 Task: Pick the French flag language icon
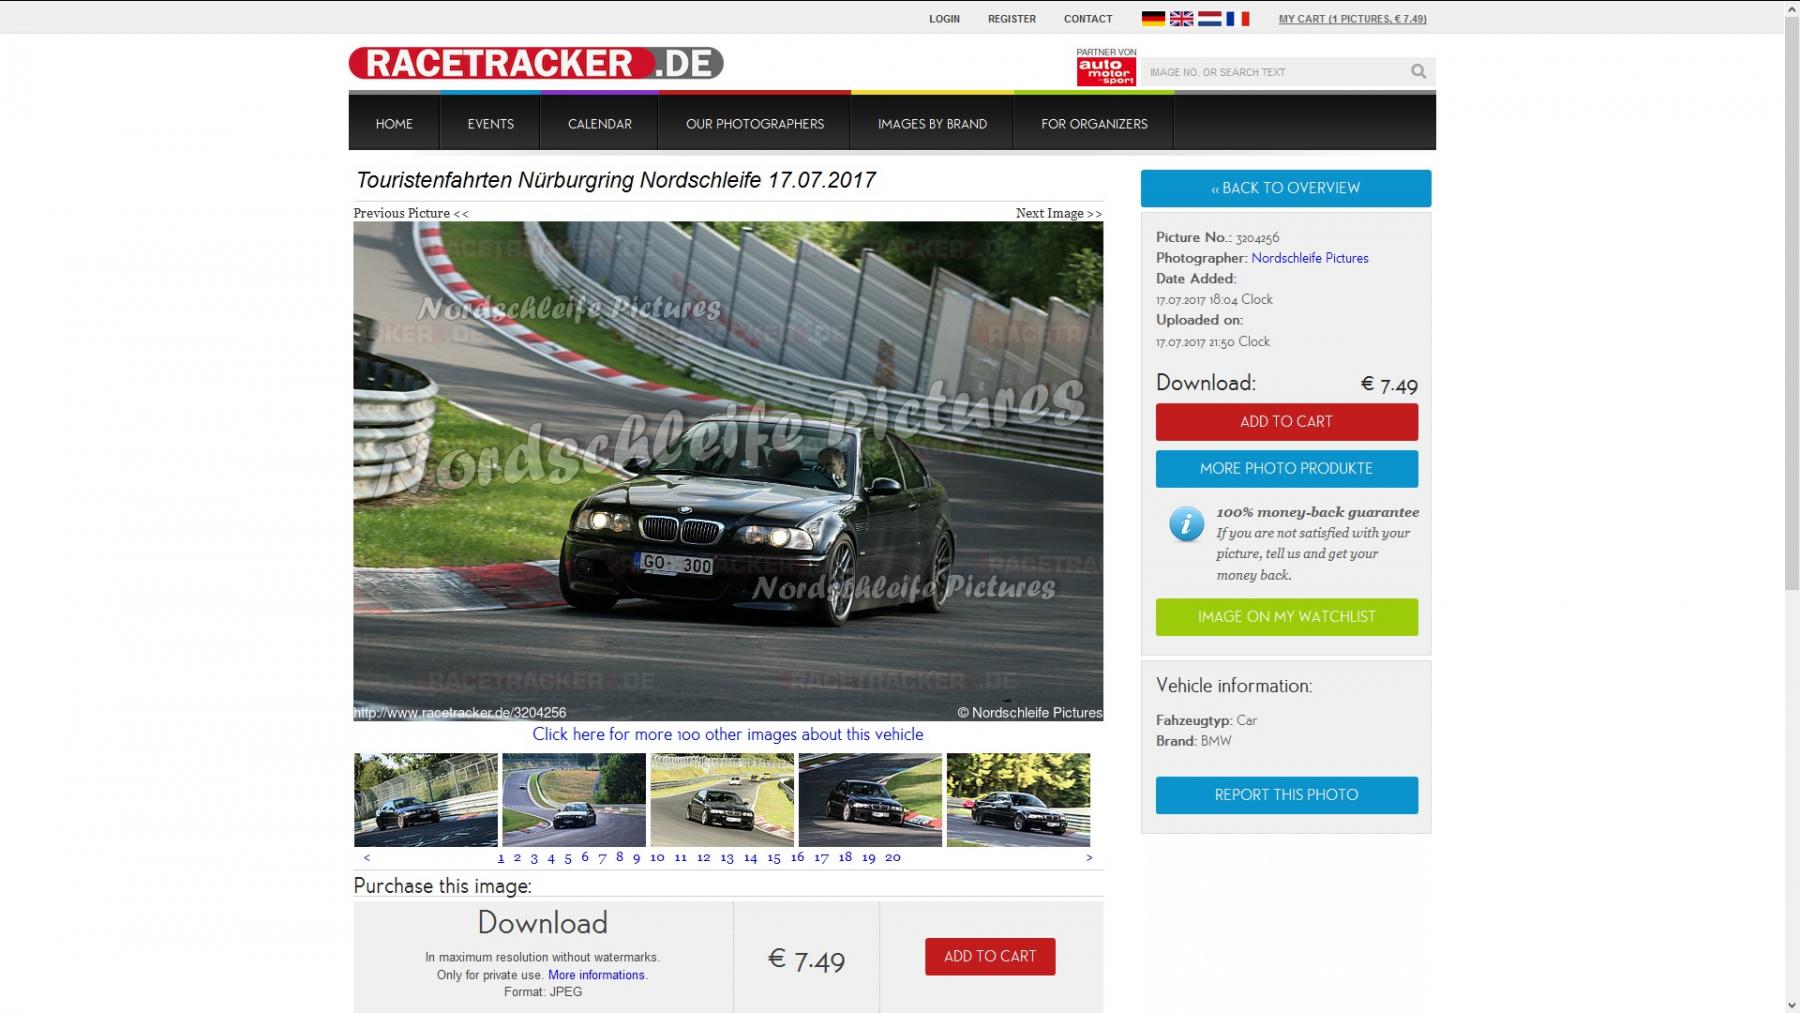1237,19
